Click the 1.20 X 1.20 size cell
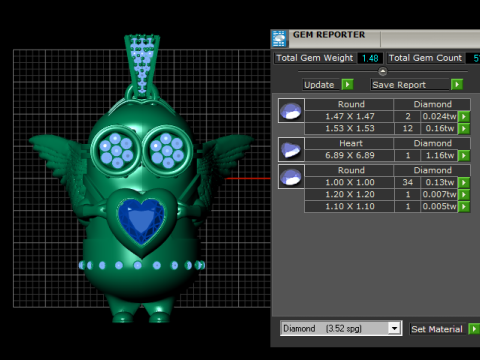Image resolution: width=480 pixels, height=360 pixels. click(x=350, y=194)
